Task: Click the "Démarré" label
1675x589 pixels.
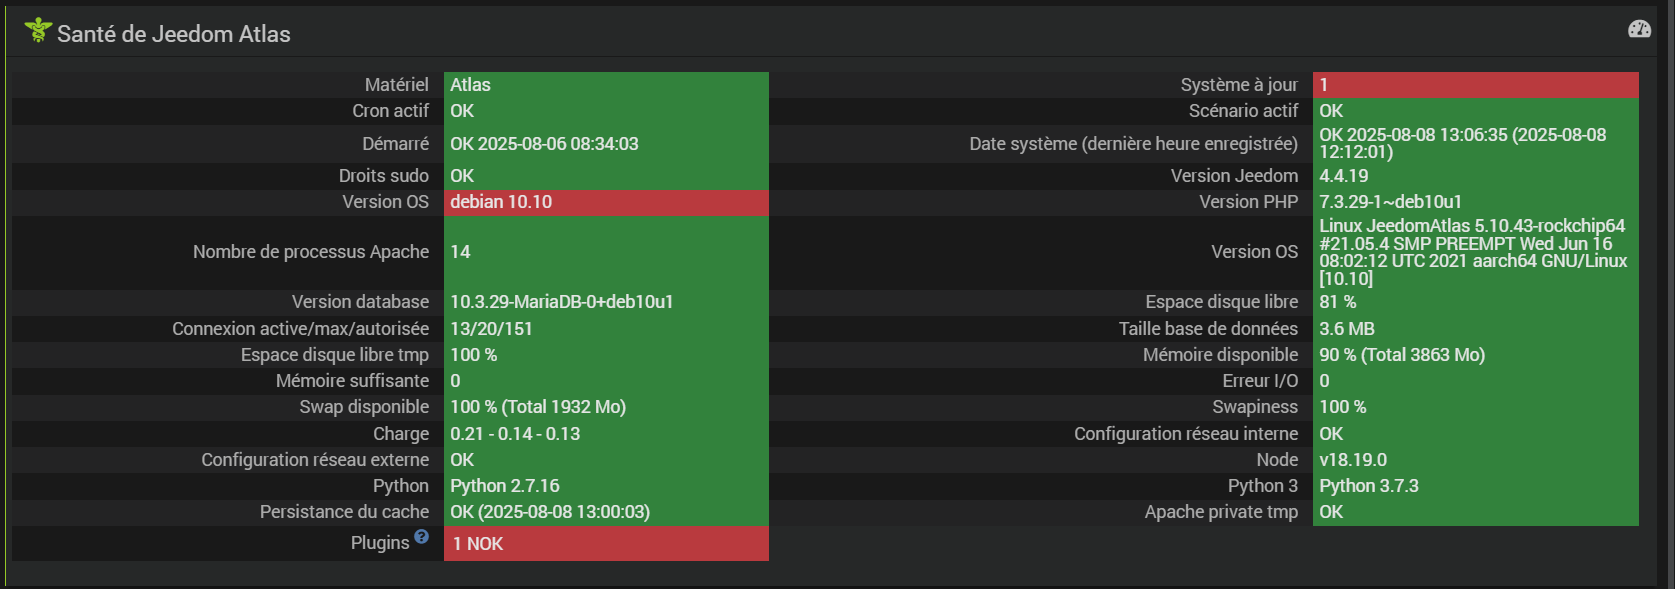Action: click(396, 144)
